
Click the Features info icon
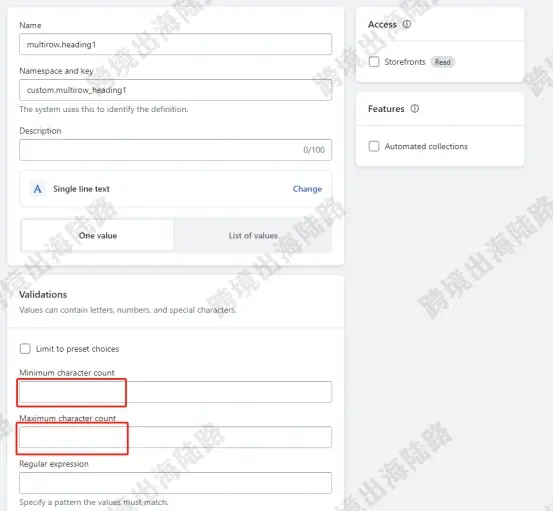pyautogui.click(x=414, y=108)
